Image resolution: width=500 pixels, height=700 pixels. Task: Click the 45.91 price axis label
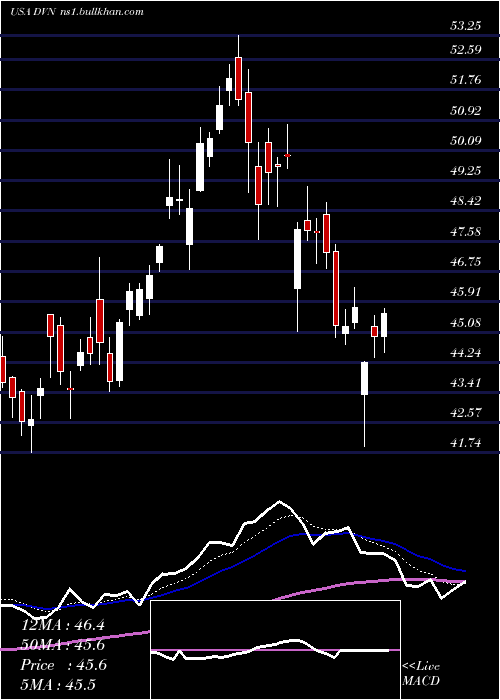coord(466,292)
